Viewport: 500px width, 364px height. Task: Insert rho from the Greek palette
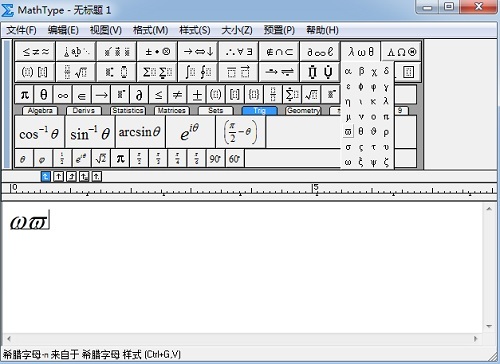(386, 132)
